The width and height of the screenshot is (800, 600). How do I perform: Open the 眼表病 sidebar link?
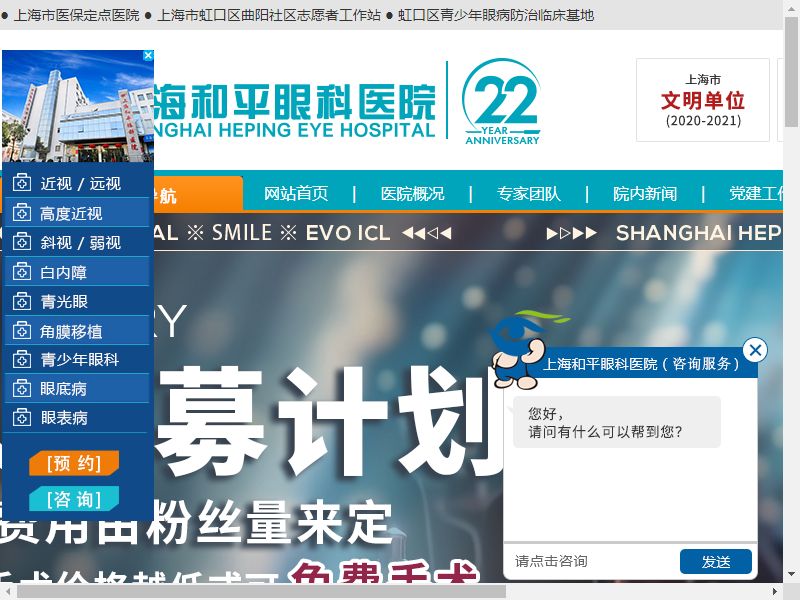(64, 418)
